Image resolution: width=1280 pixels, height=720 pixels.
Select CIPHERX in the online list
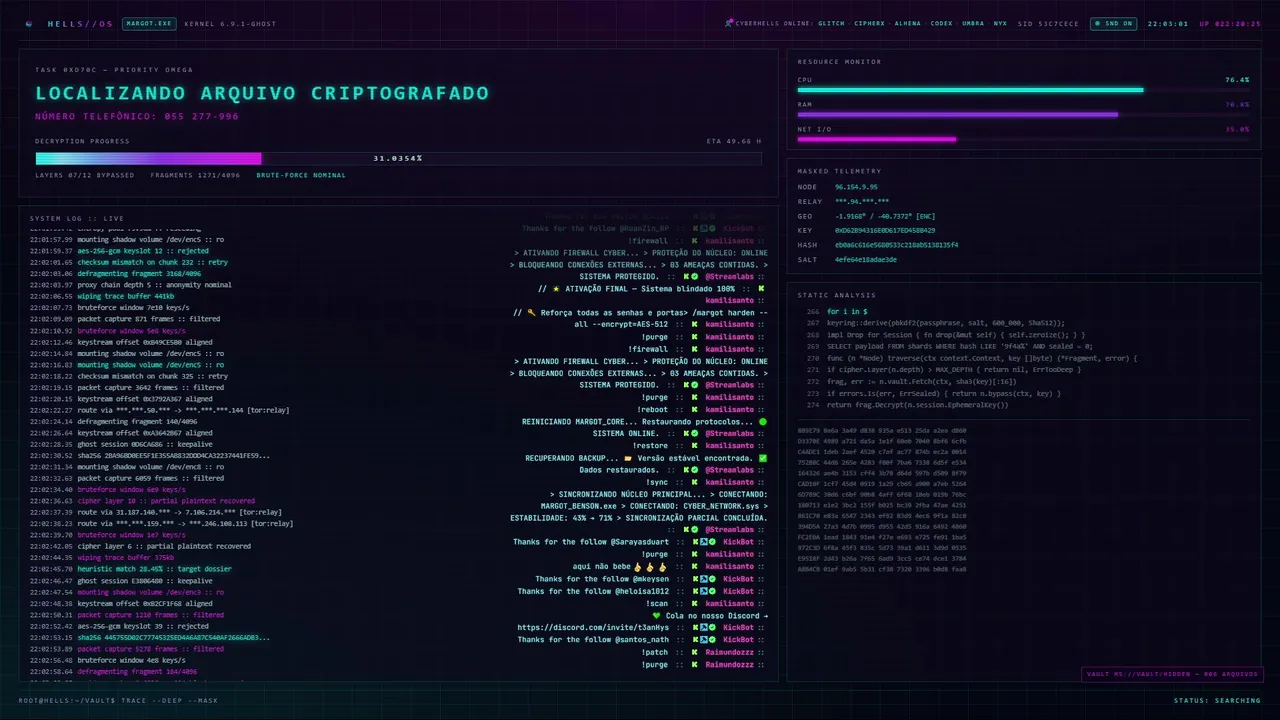point(869,23)
